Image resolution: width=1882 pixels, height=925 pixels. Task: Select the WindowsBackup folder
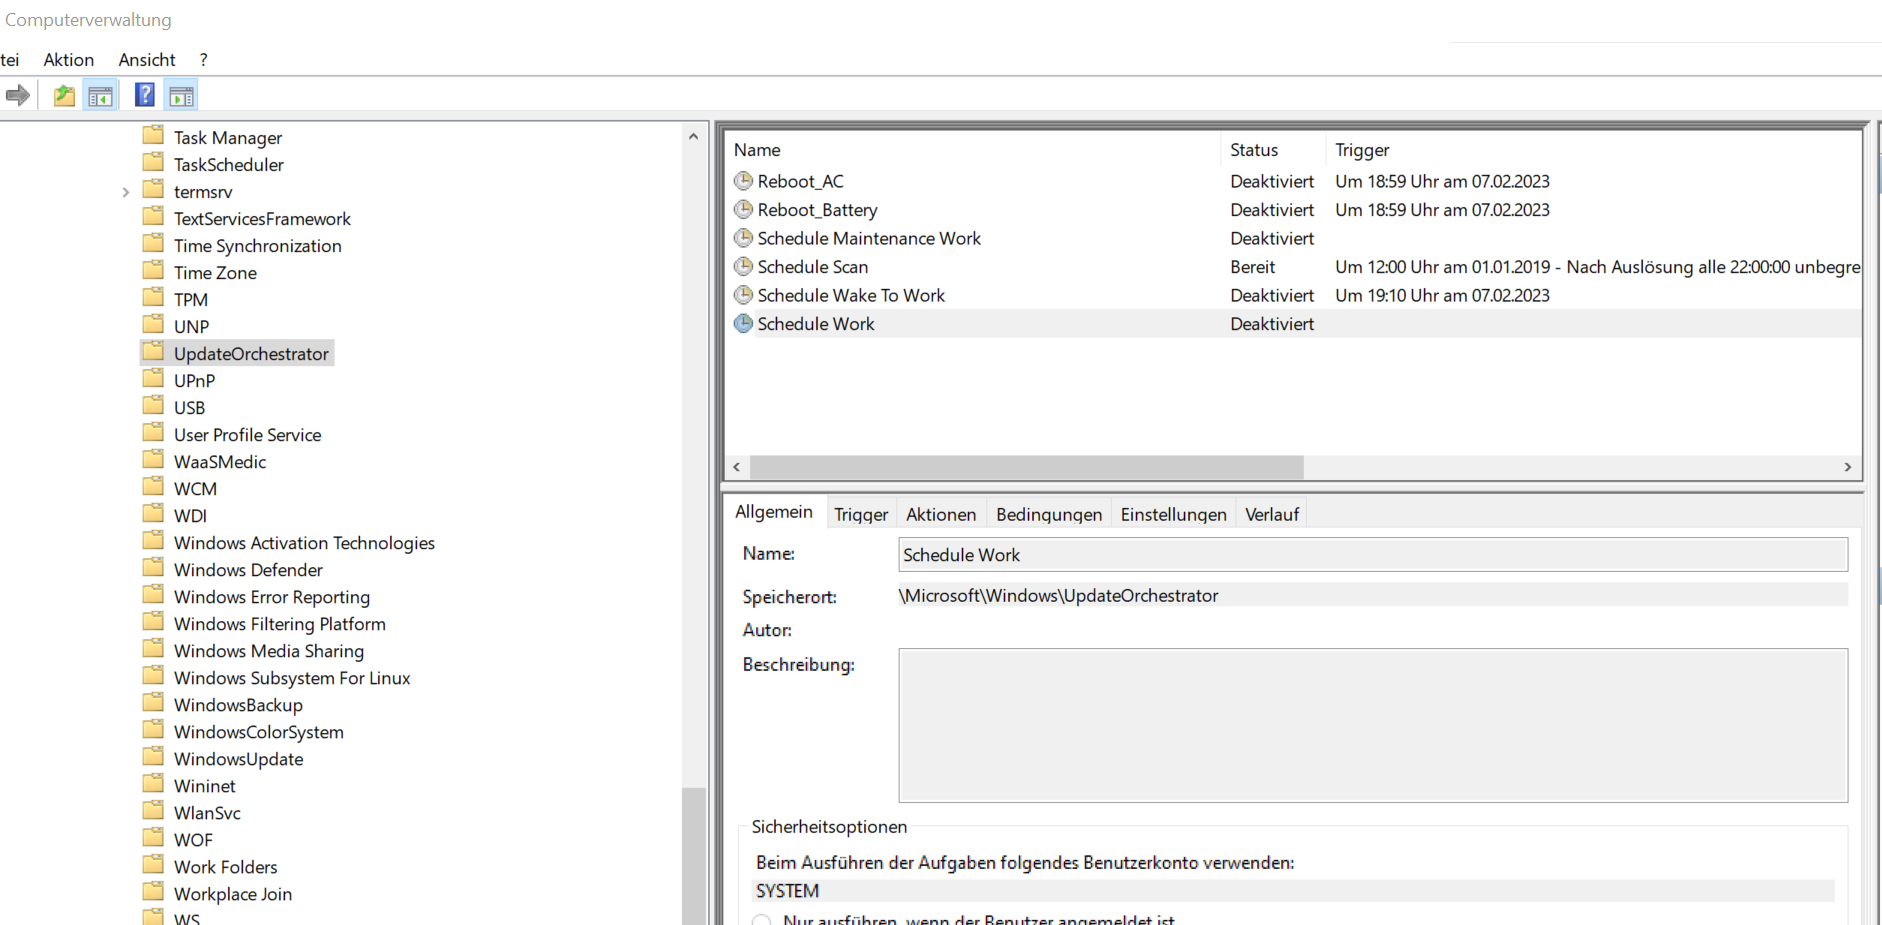[238, 705]
